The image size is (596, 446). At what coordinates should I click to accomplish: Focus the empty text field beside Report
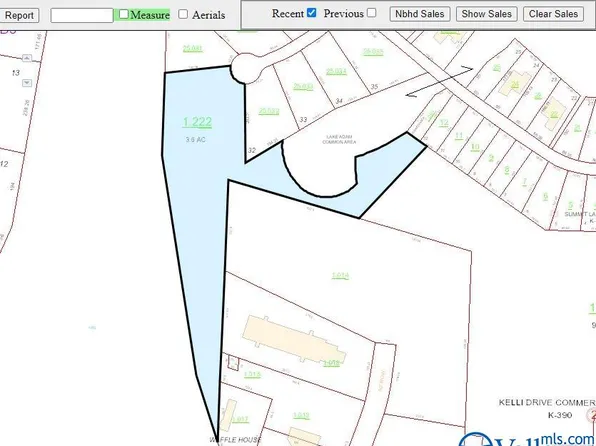pyautogui.click(x=82, y=16)
